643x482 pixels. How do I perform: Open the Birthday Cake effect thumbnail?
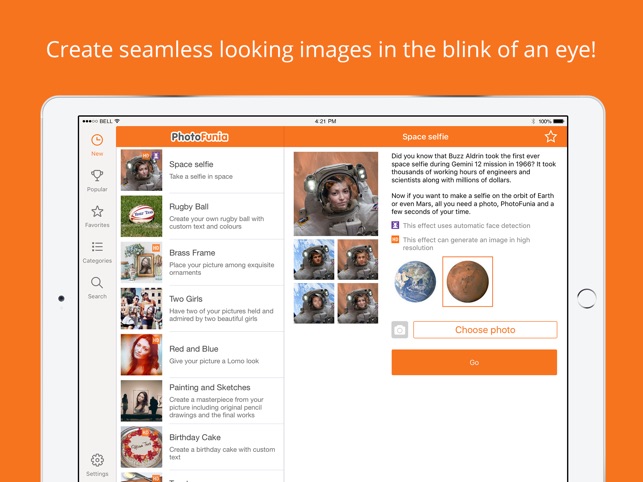[x=141, y=447]
